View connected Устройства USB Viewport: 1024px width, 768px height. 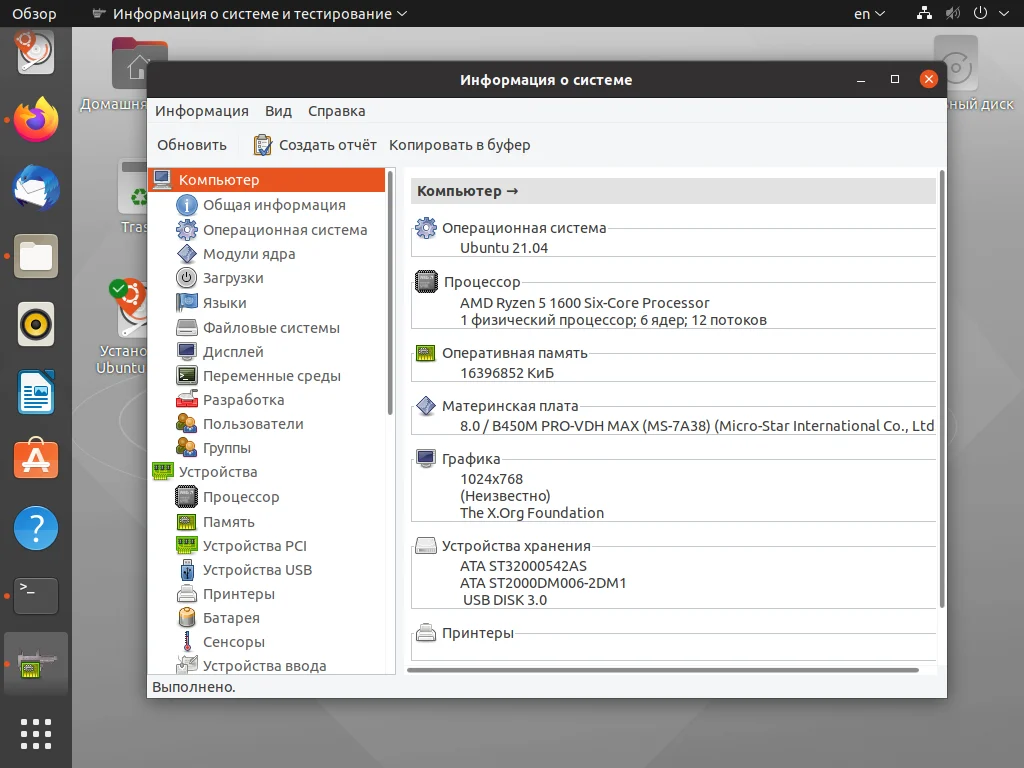pyautogui.click(x=253, y=569)
